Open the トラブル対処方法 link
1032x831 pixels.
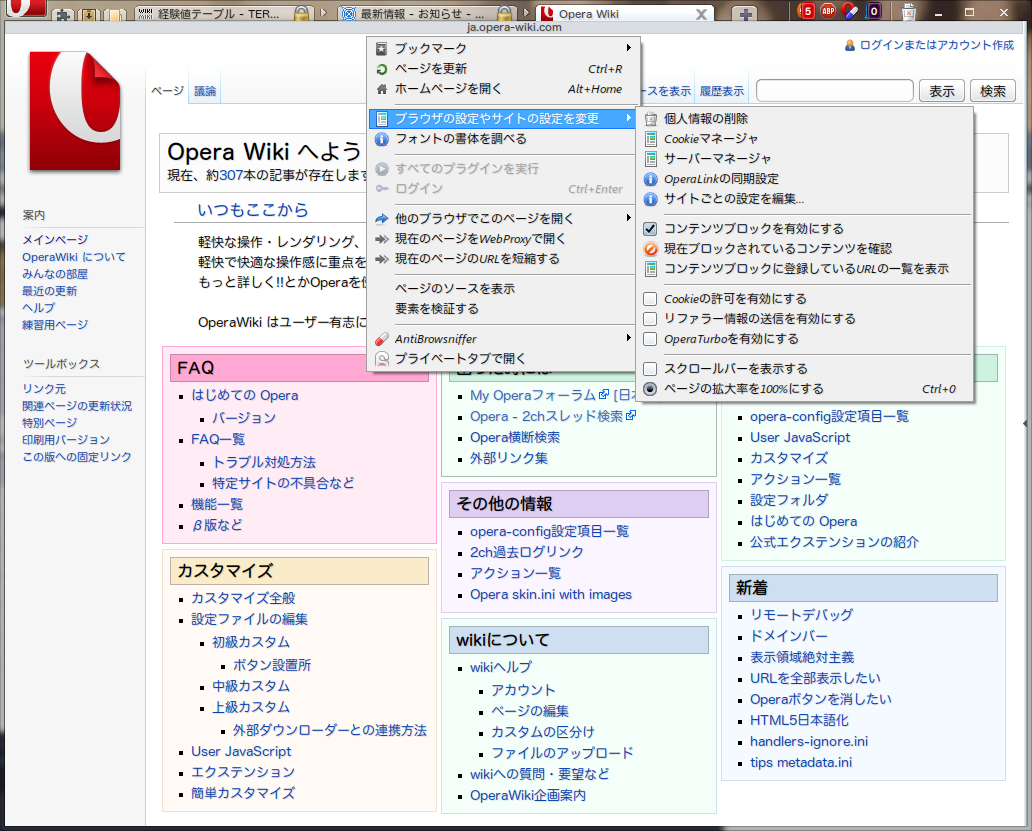click(264, 462)
